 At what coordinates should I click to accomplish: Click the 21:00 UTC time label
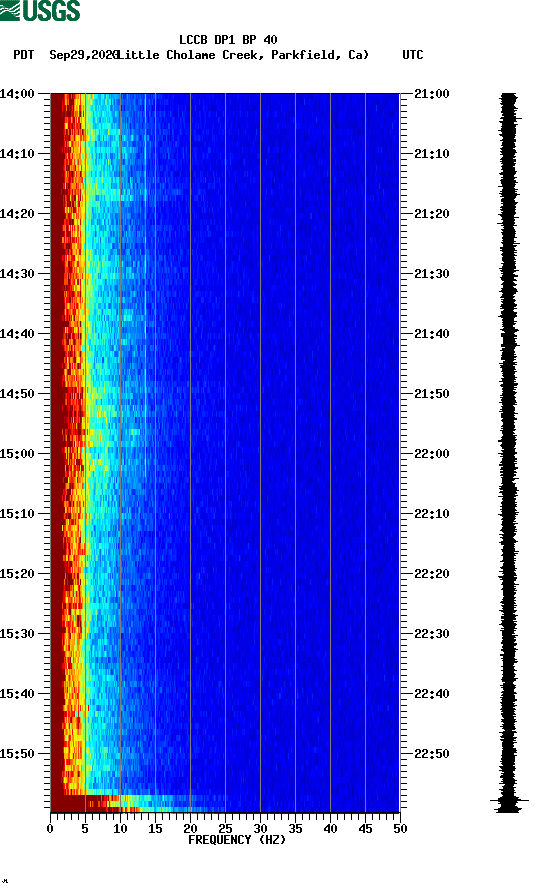point(432,94)
